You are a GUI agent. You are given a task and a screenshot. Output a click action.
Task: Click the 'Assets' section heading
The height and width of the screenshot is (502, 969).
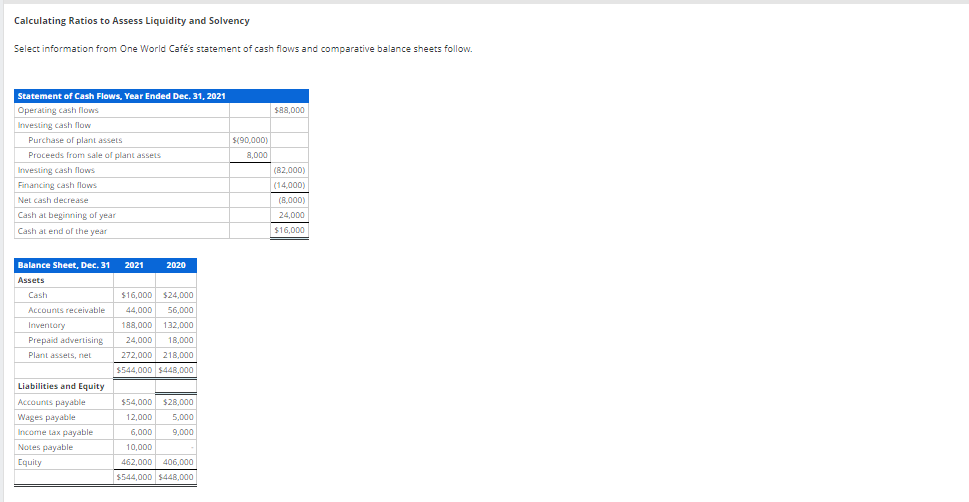31,280
